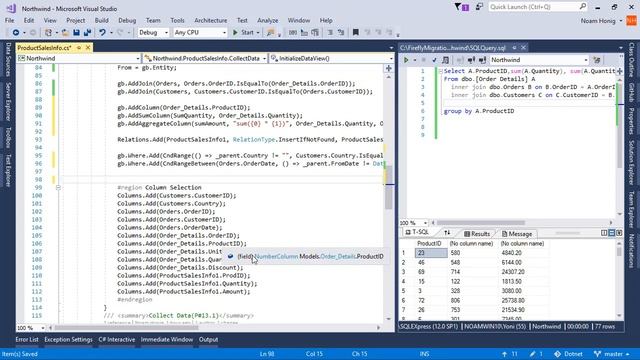Toggle a bookmark using the bookmark icon
The image size is (640, 360).
(356, 32)
